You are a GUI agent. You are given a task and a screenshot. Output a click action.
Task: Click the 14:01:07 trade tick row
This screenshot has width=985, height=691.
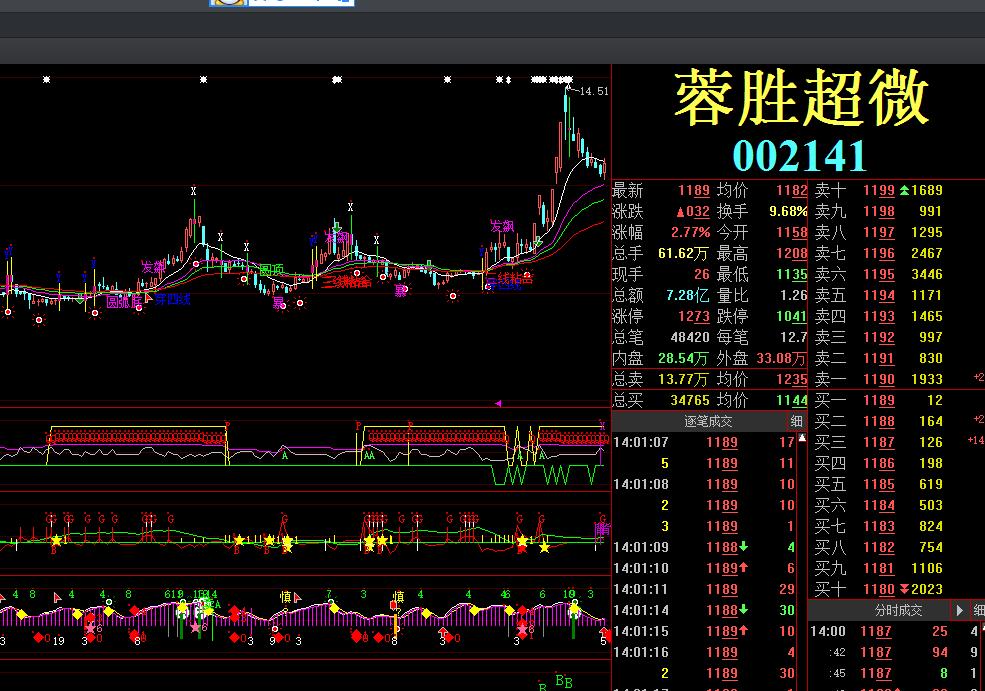(x=704, y=442)
